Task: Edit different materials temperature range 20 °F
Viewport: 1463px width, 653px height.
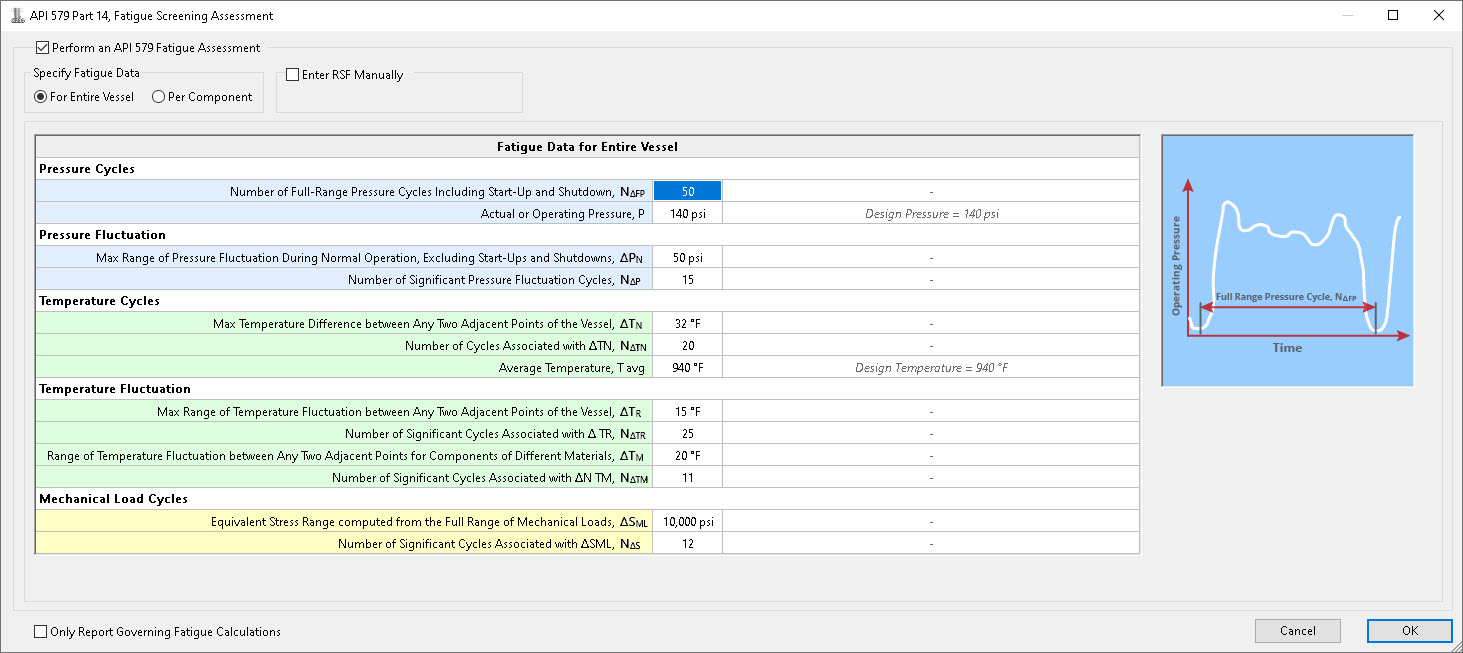Action: 687,455
